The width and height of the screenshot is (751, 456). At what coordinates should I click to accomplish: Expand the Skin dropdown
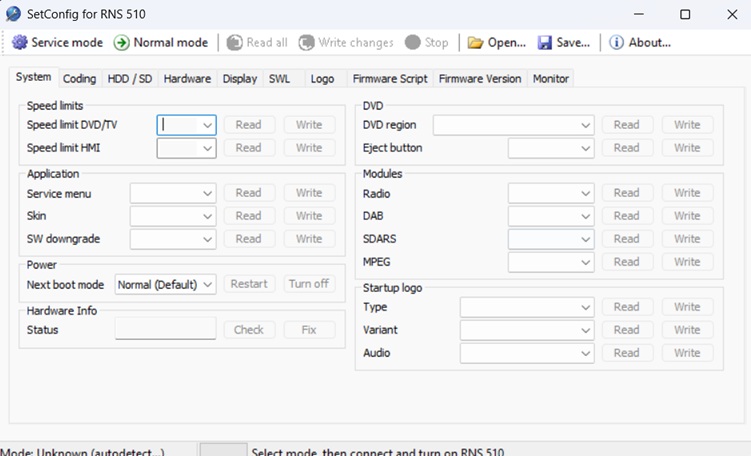(207, 216)
